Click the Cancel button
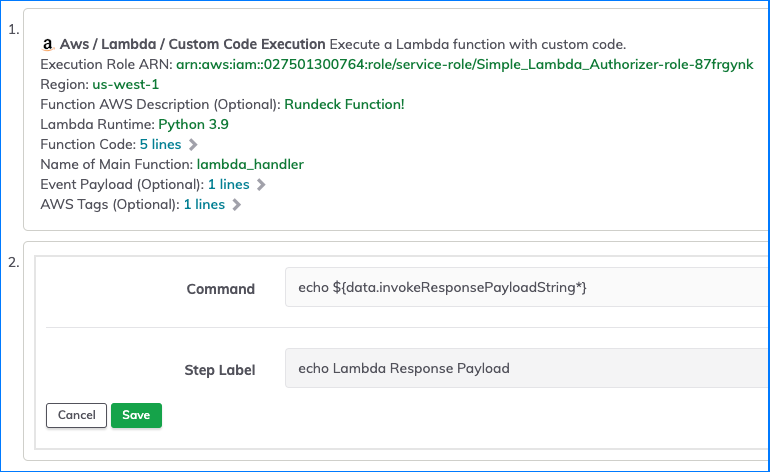The height and width of the screenshot is (472, 770). pos(76,416)
